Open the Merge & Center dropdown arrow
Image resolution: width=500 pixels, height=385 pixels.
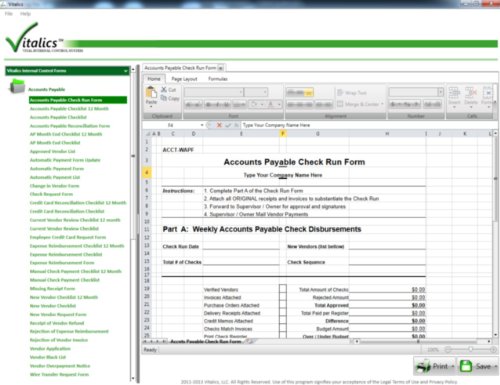tap(382, 104)
